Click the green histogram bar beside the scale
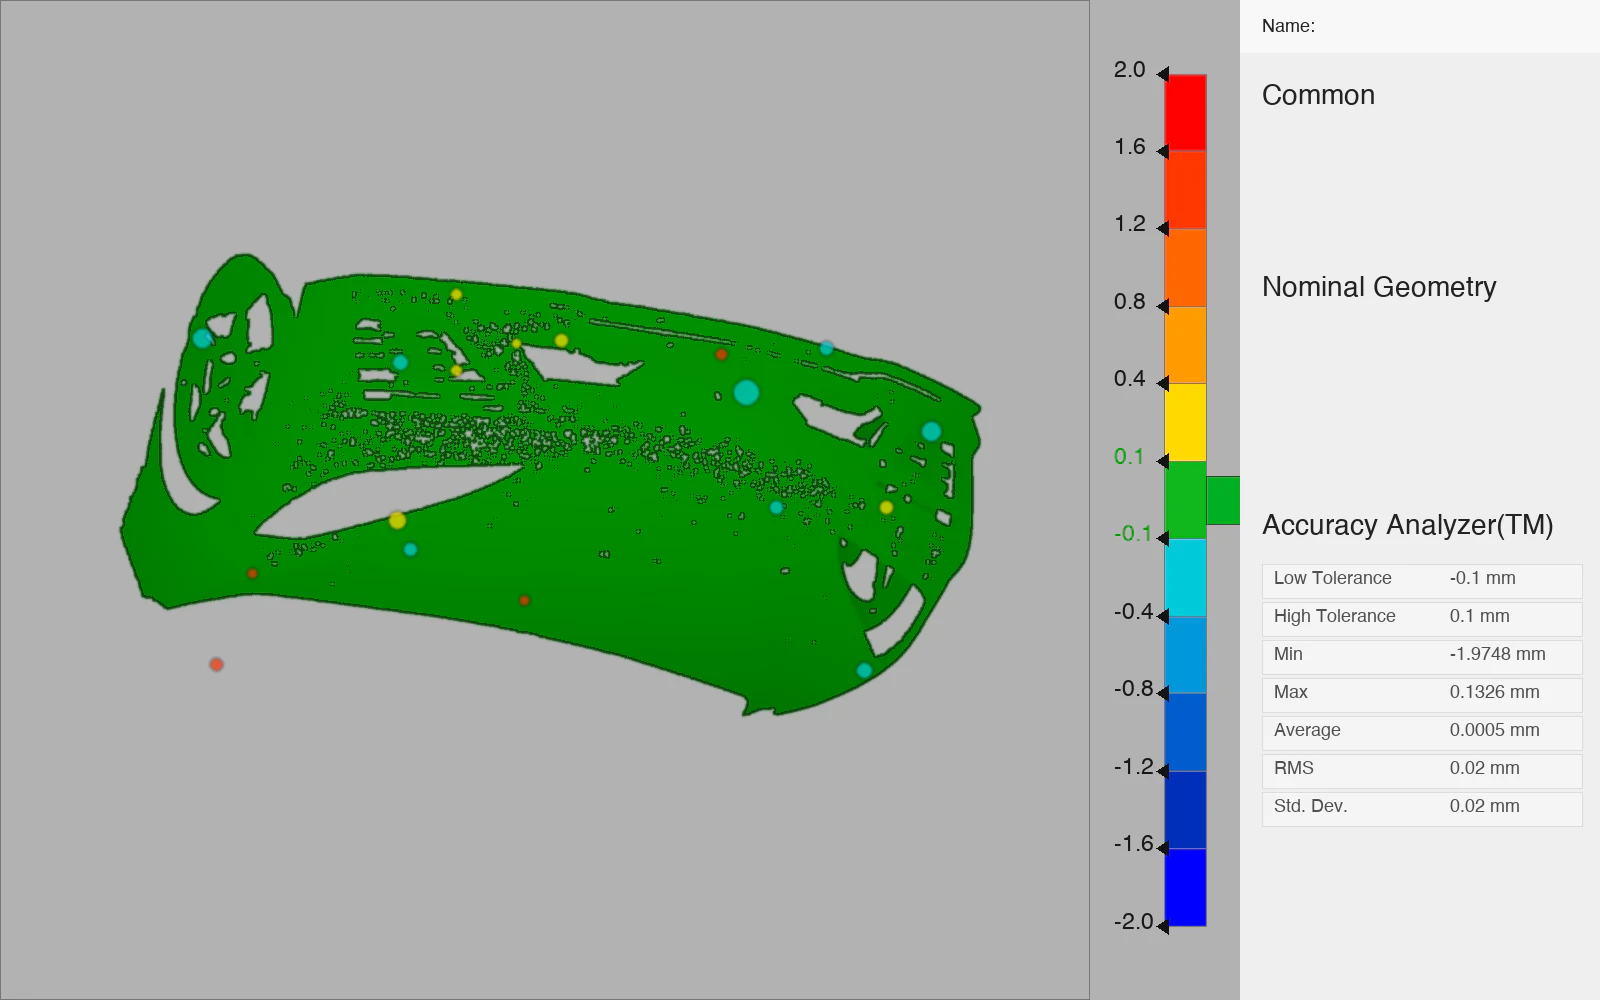Viewport: 1600px width, 1000px height. coord(1223,500)
